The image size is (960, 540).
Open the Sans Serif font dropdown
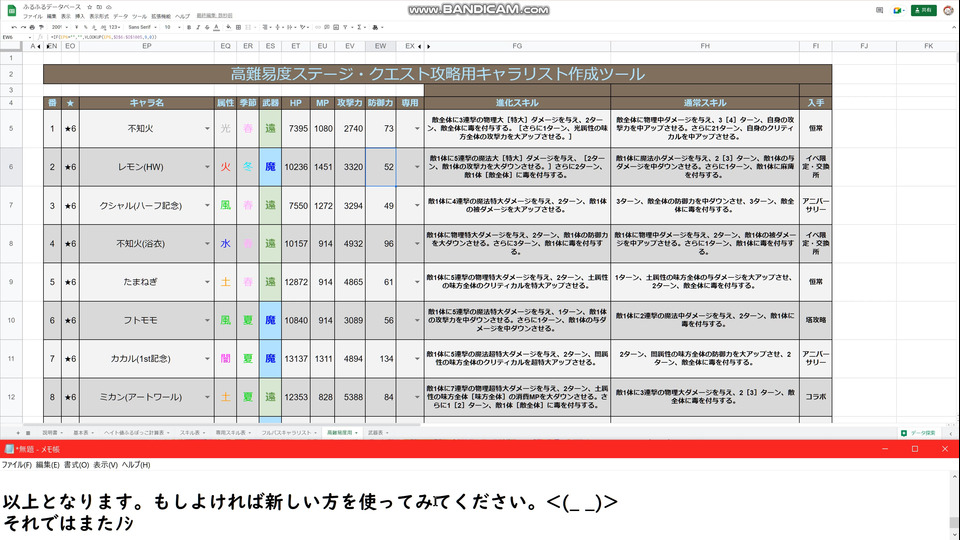point(142,27)
